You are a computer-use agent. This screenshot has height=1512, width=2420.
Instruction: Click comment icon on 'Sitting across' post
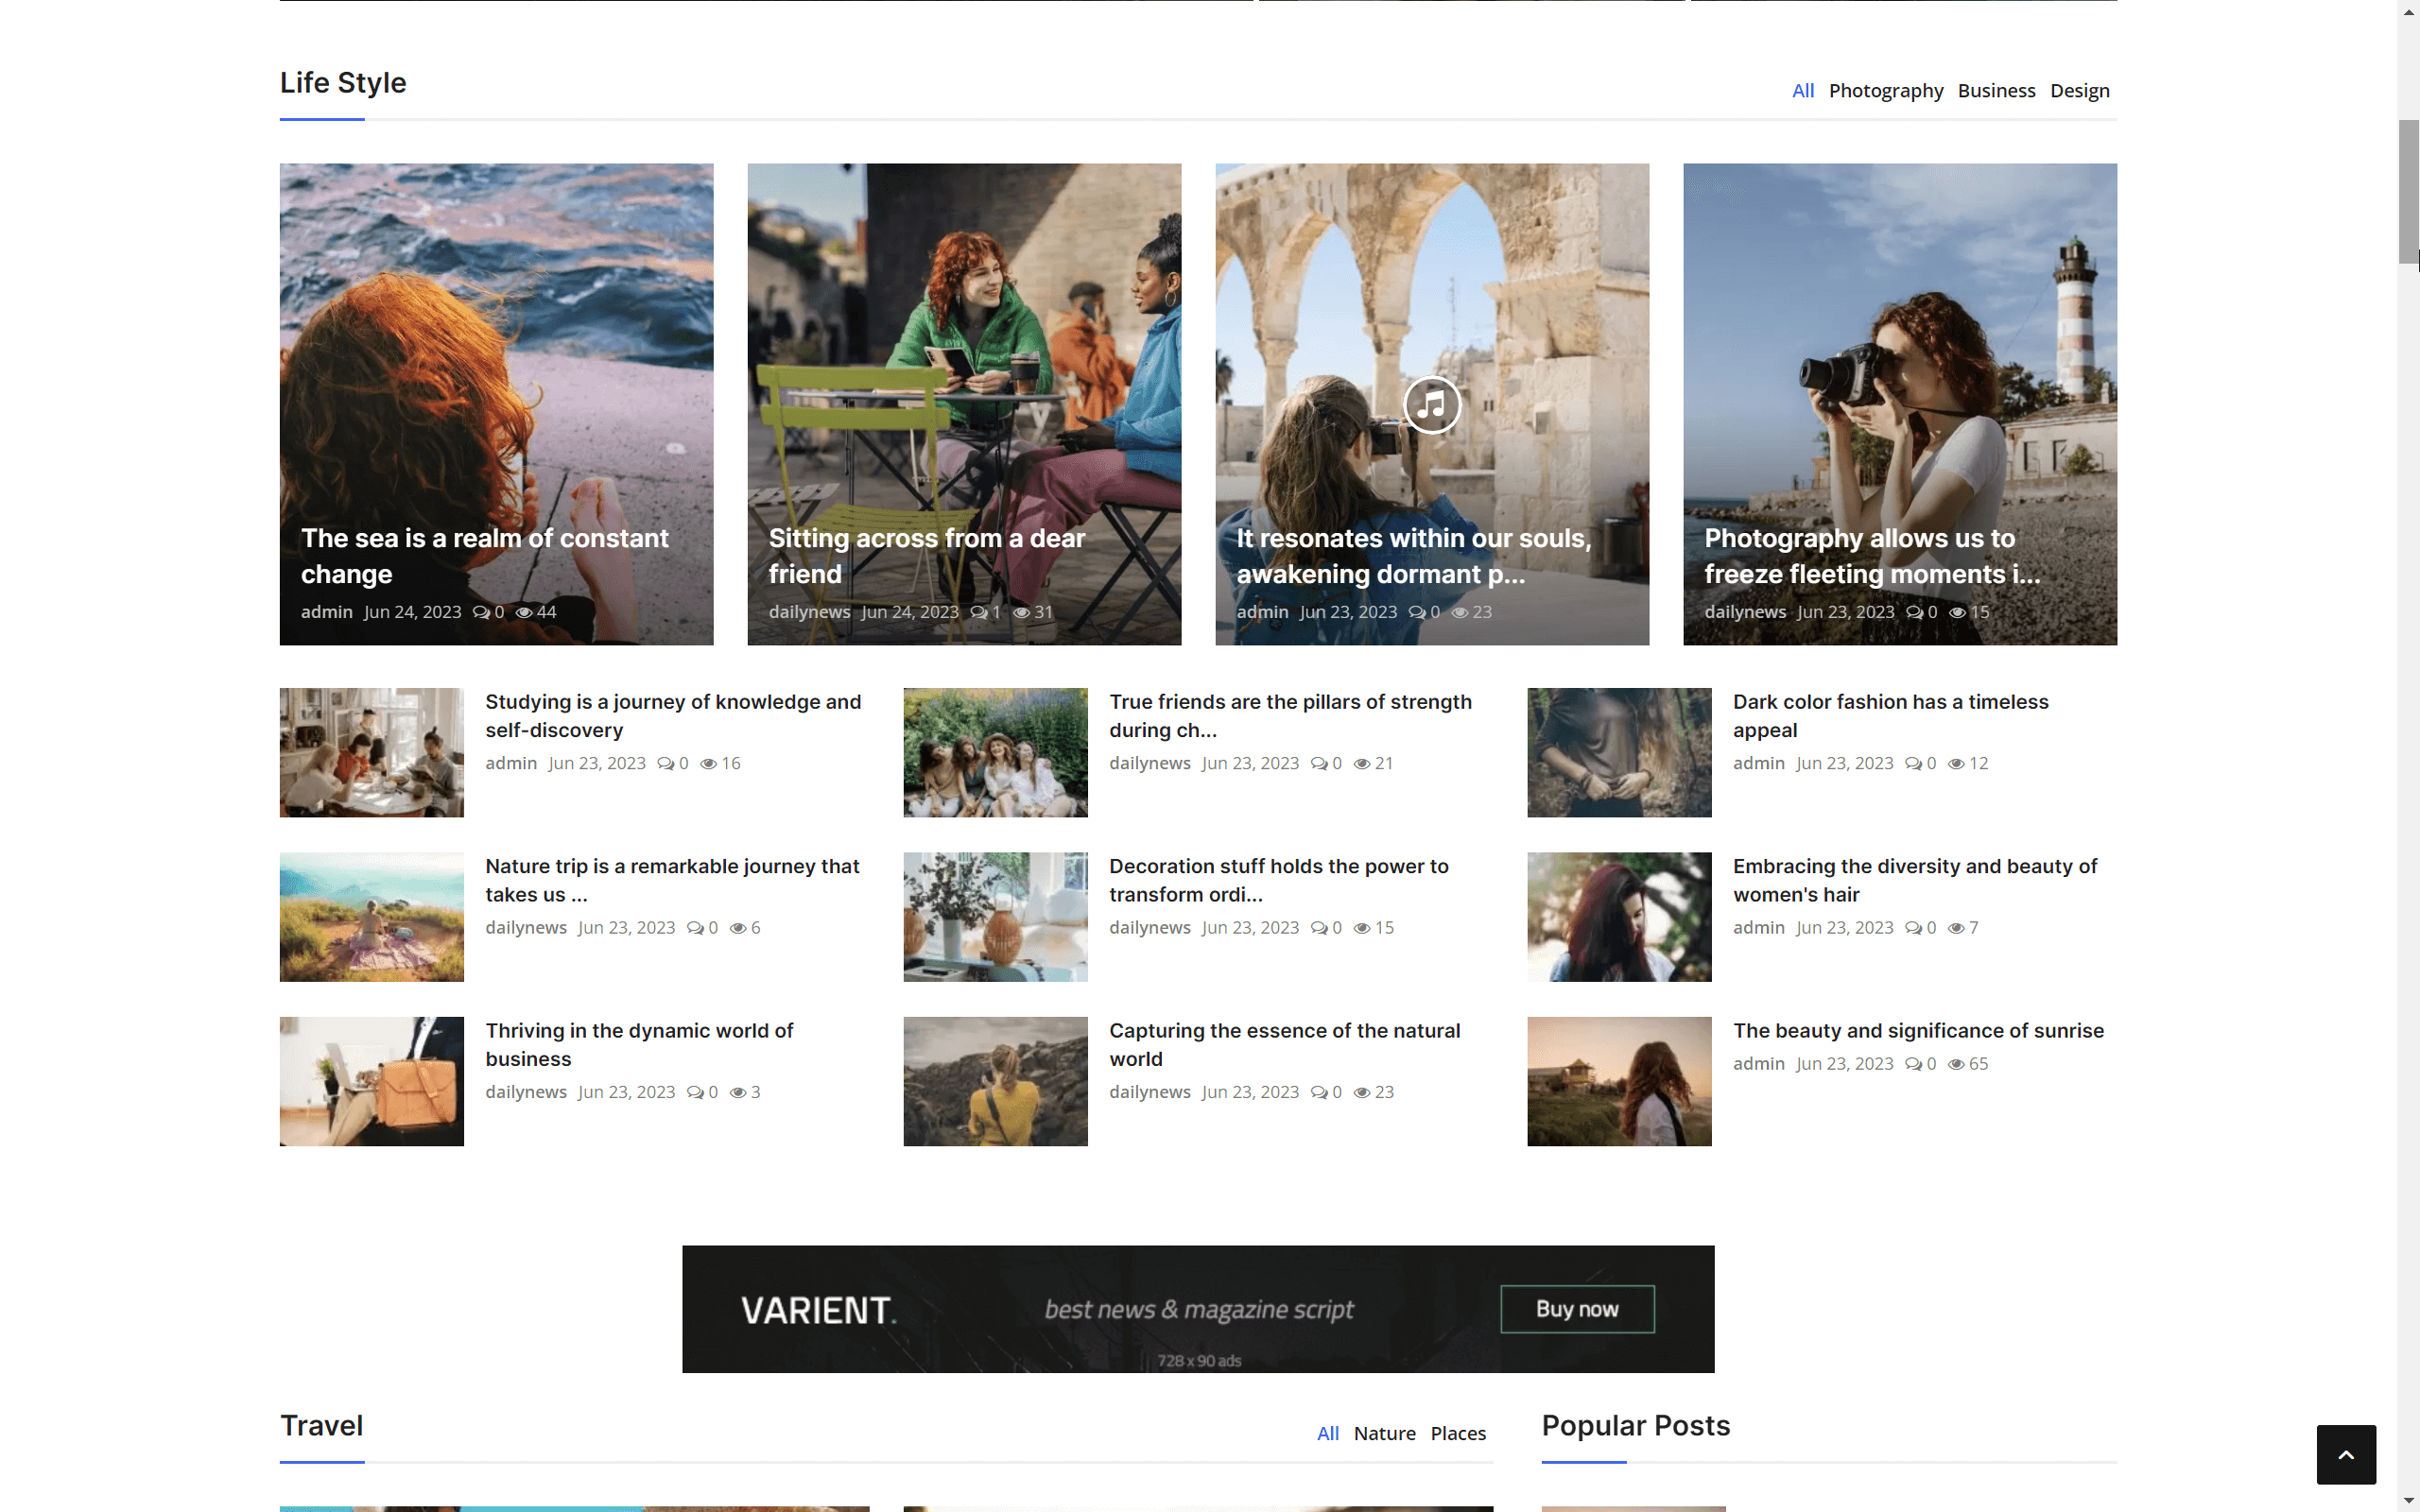[x=979, y=612]
